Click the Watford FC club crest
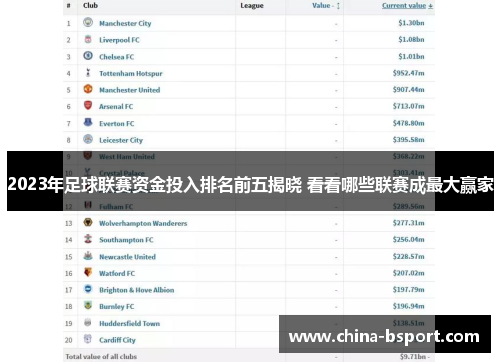This screenshot has height=362, width=500. tap(88, 272)
